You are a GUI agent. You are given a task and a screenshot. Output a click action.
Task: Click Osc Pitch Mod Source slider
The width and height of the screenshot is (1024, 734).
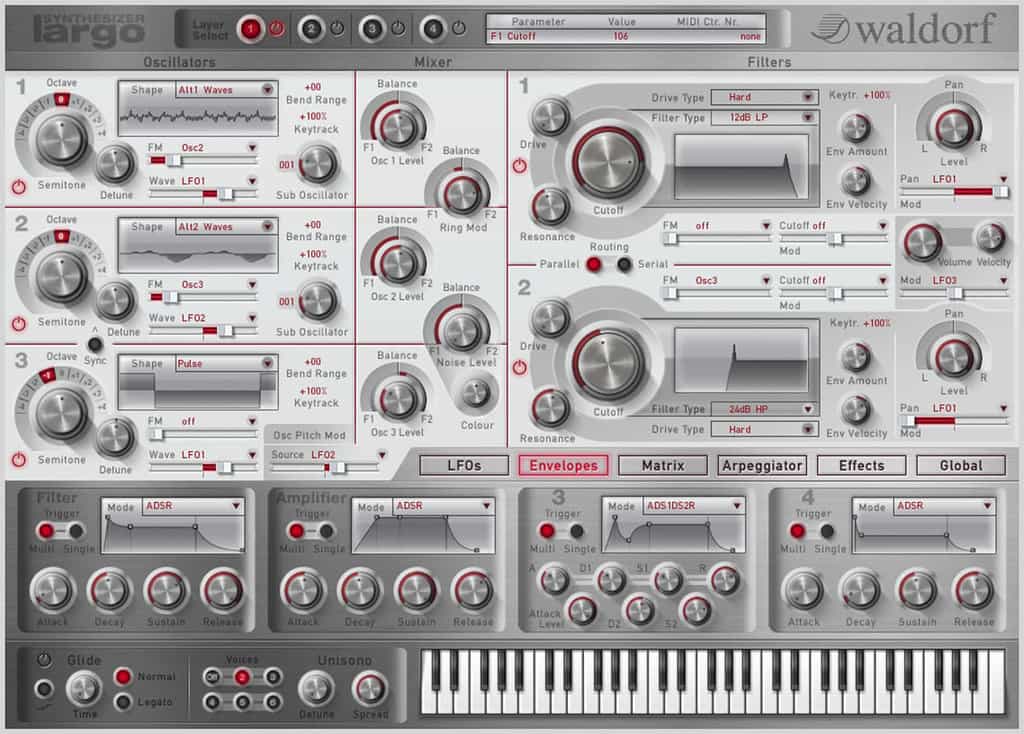(325, 468)
